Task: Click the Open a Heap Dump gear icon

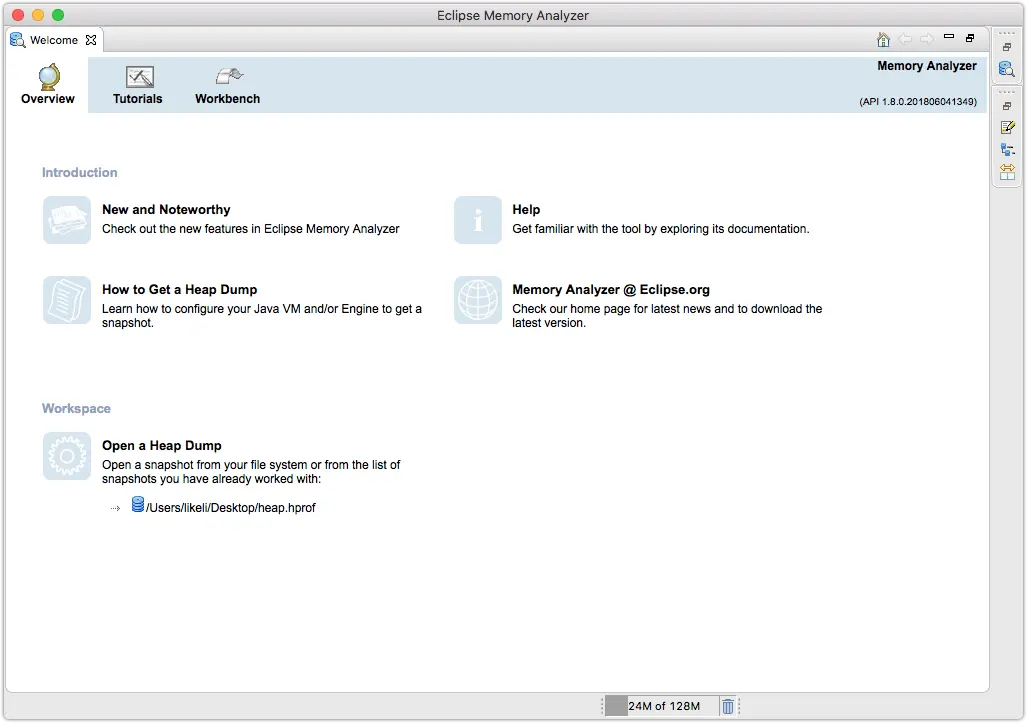Action: click(67, 456)
